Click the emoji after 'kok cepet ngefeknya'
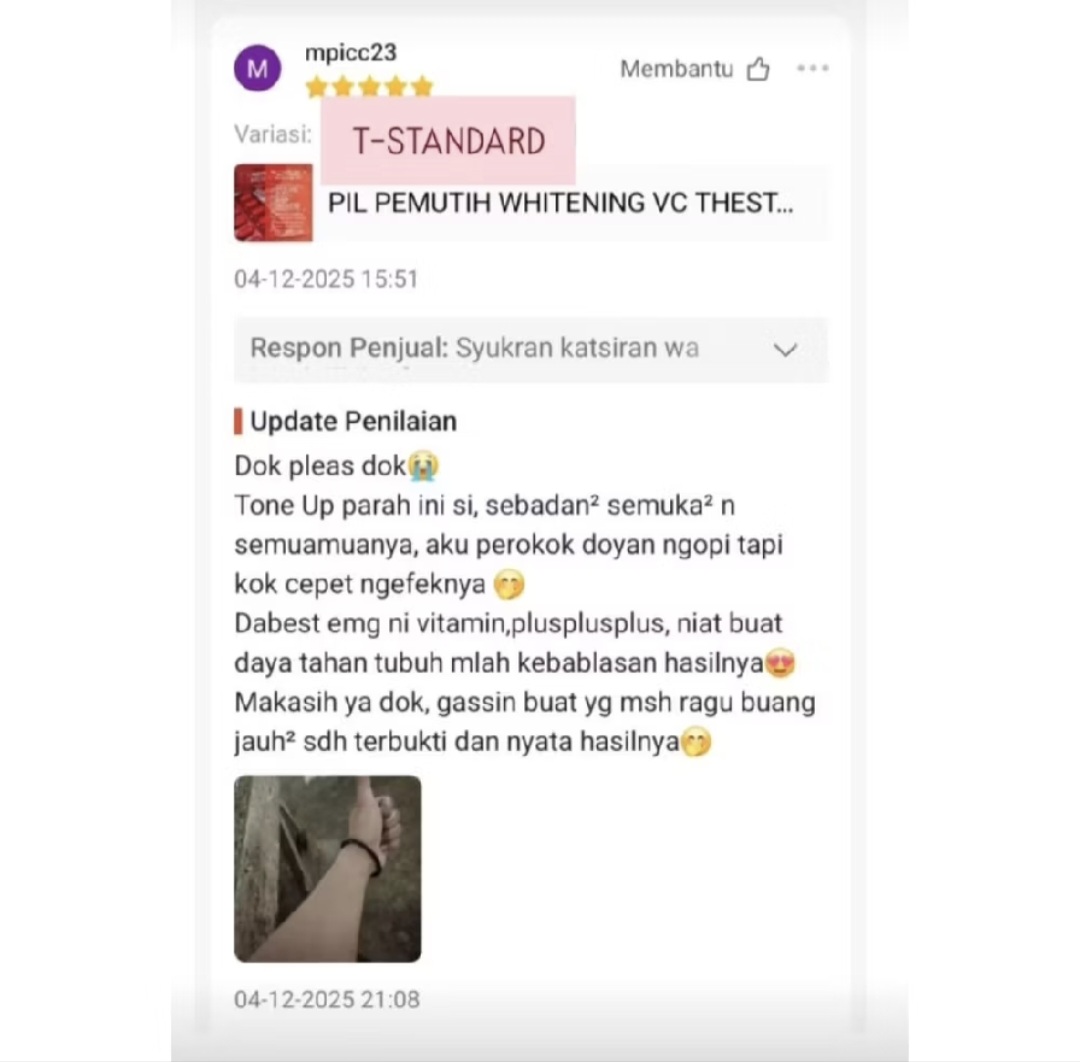1080x1062 pixels. pos(510,585)
